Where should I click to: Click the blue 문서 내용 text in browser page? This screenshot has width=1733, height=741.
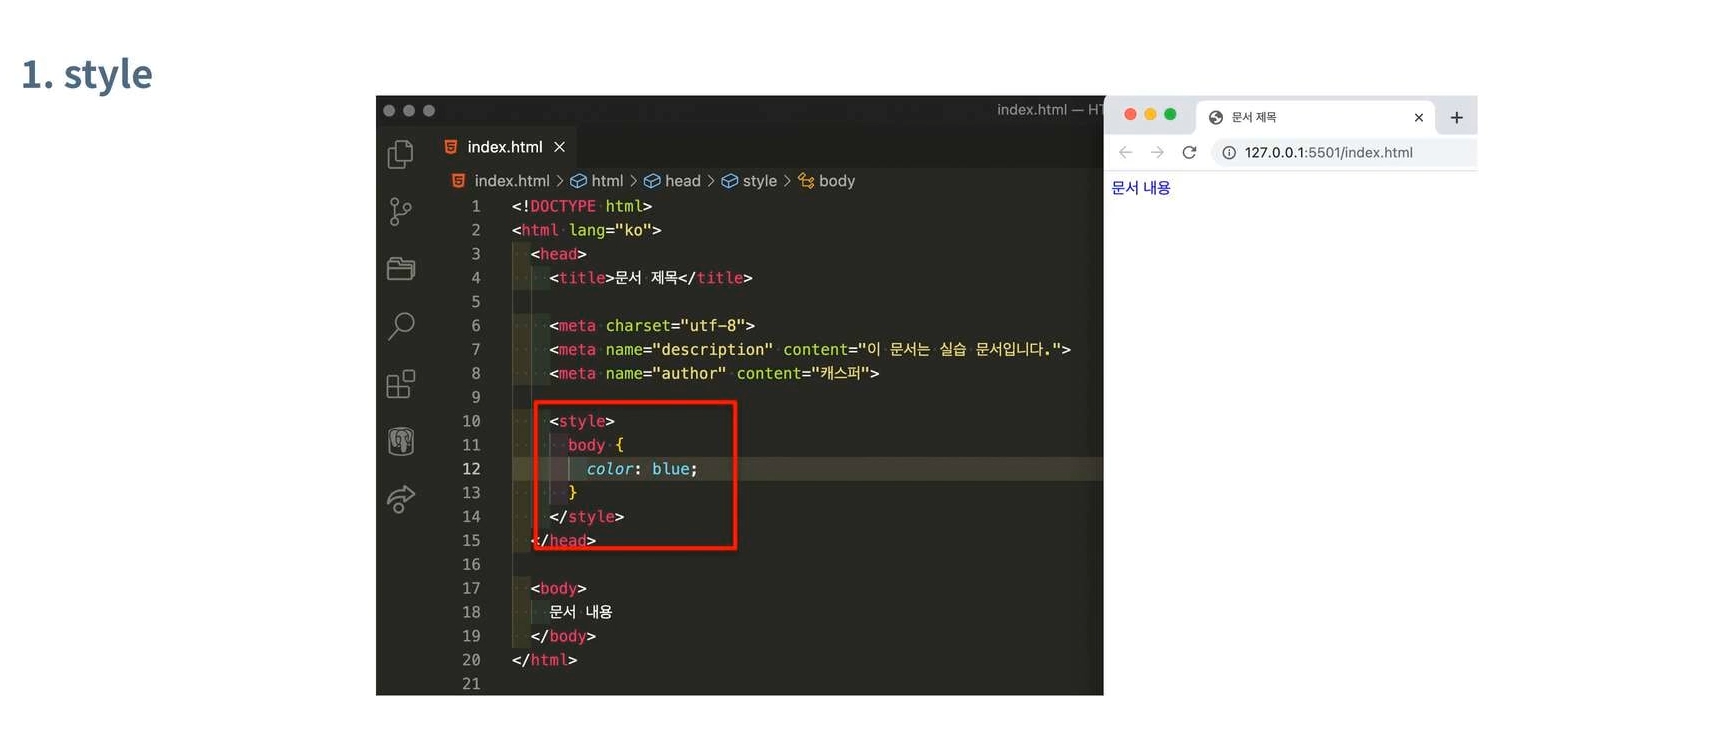click(x=1141, y=188)
